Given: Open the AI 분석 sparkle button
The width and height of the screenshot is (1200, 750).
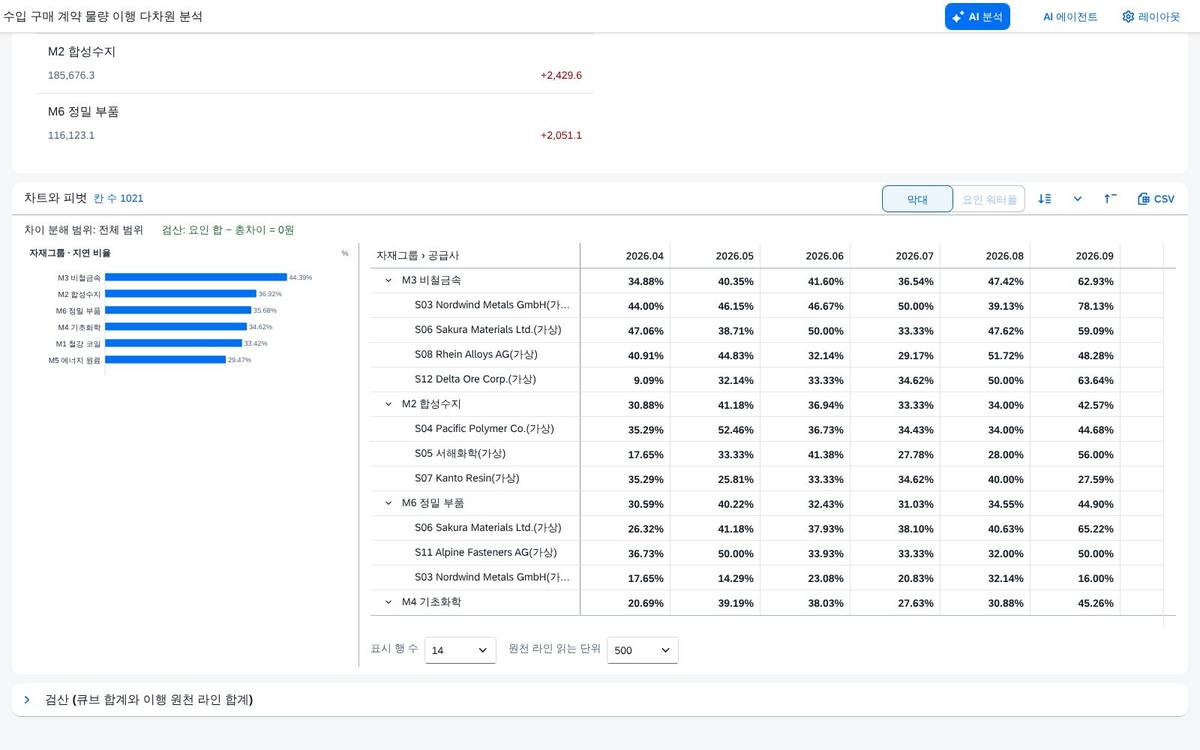Looking at the screenshot, I should [x=977, y=17].
